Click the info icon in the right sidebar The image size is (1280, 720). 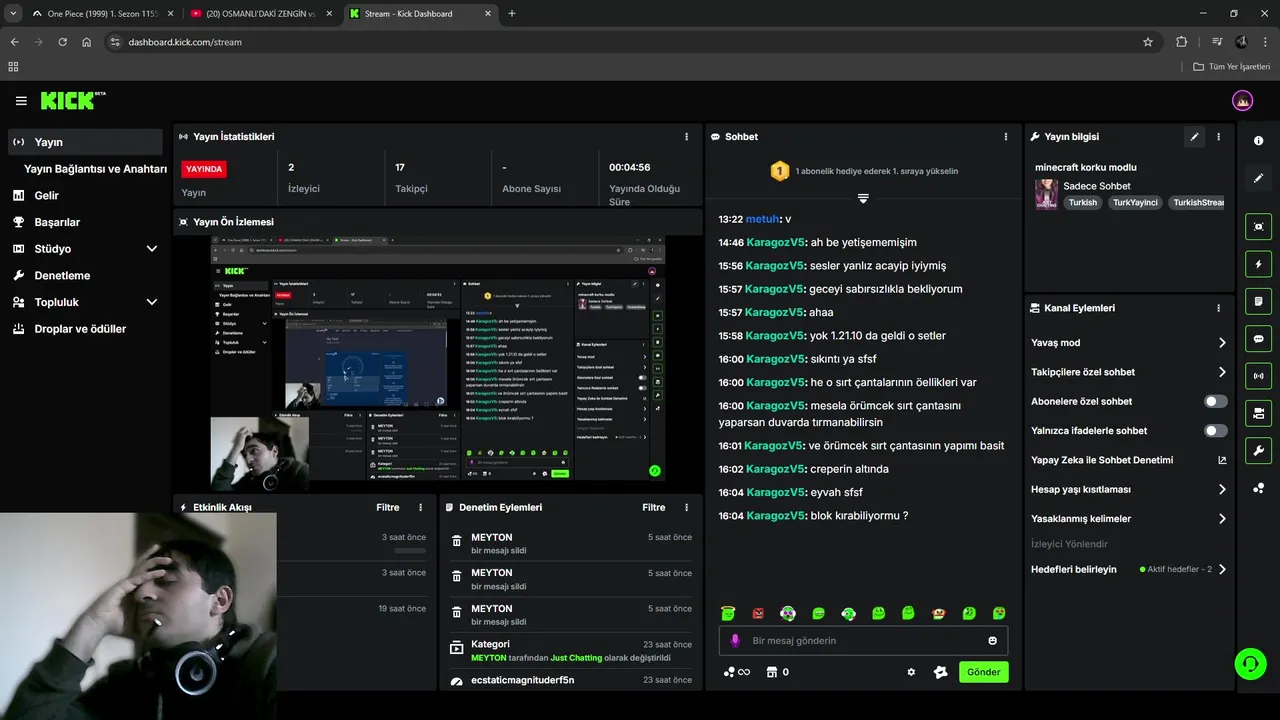pyautogui.click(x=1259, y=141)
